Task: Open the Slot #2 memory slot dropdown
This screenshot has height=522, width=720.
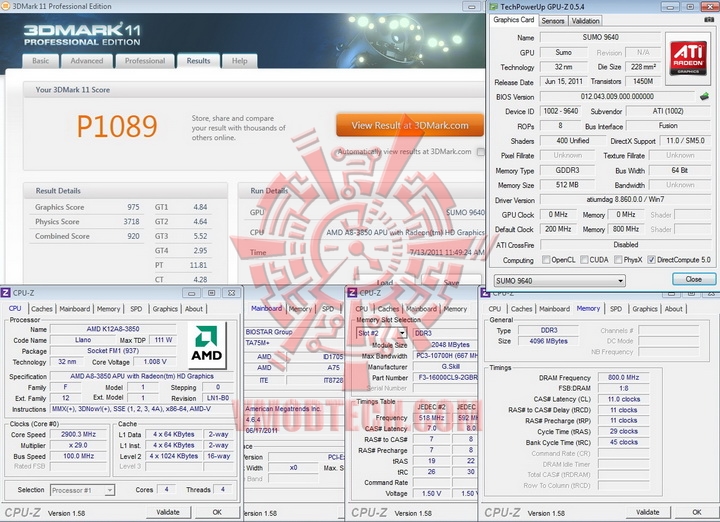Action: click(381, 333)
